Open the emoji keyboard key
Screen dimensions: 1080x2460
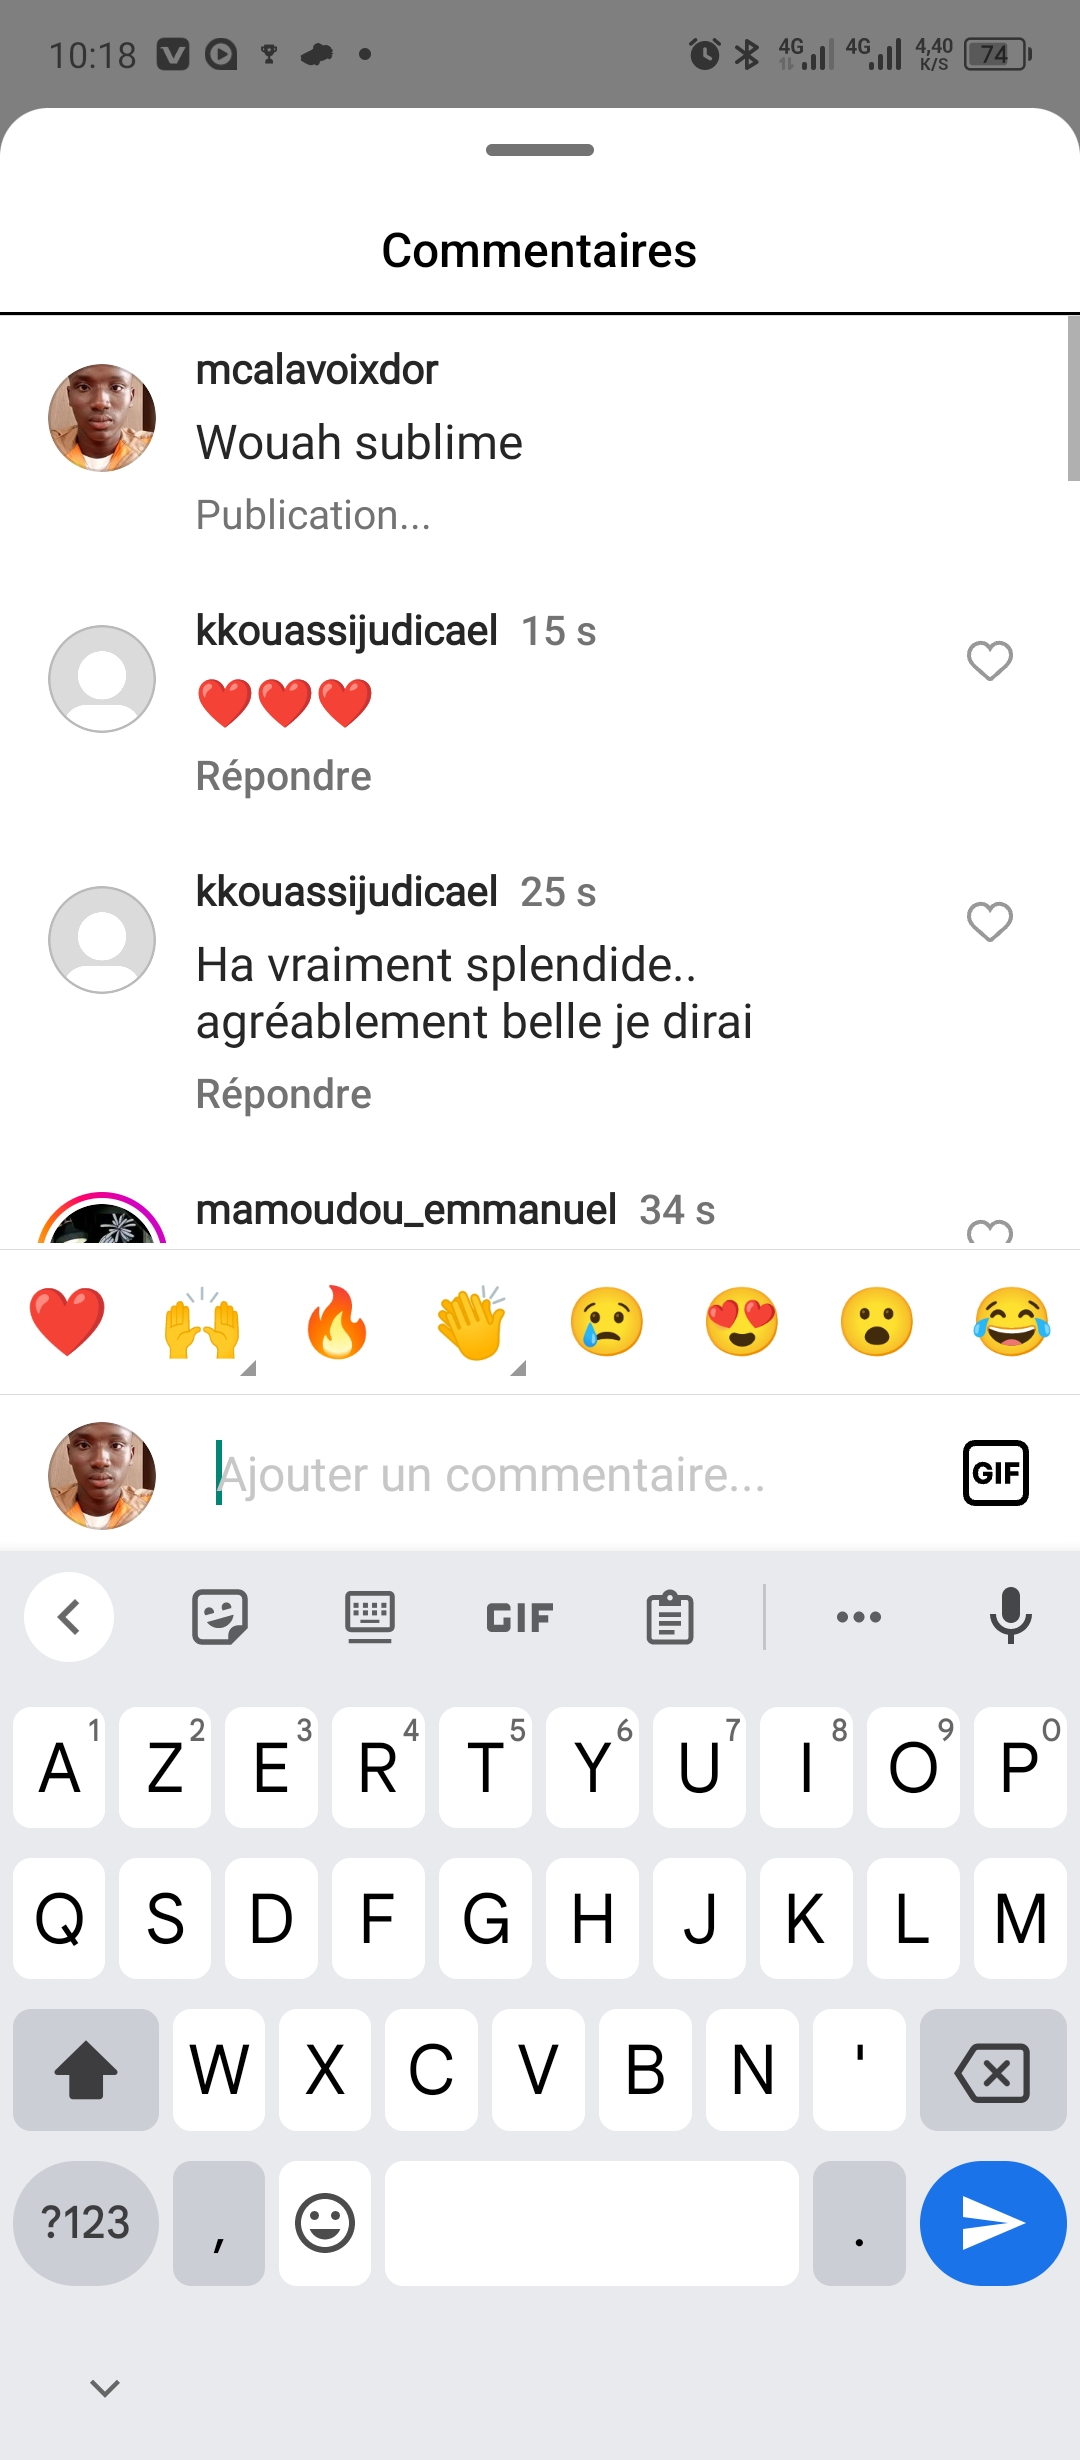pos(325,2223)
